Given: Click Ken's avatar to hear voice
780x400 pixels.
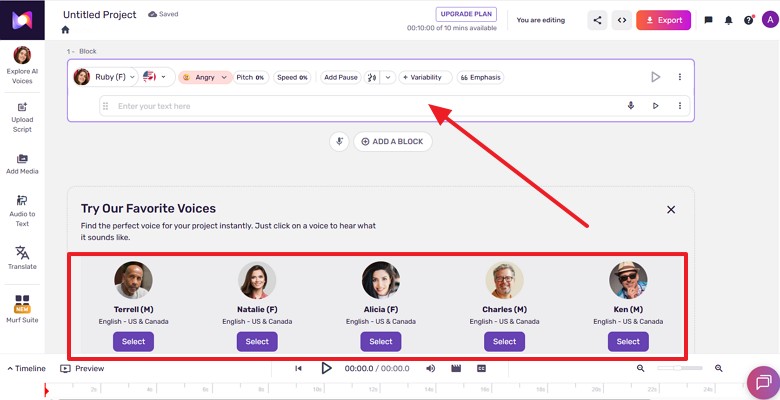Looking at the screenshot, I should 628,280.
